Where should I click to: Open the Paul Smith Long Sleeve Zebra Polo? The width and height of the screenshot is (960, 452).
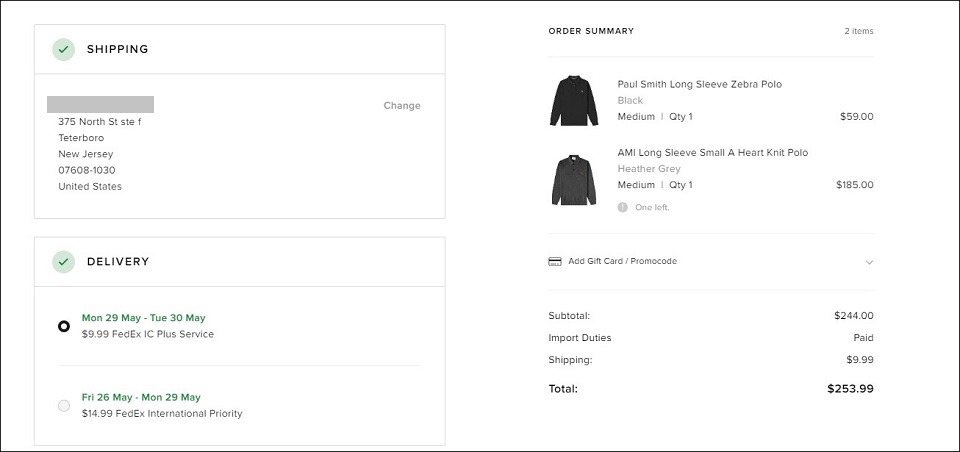pyautogui.click(x=699, y=84)
